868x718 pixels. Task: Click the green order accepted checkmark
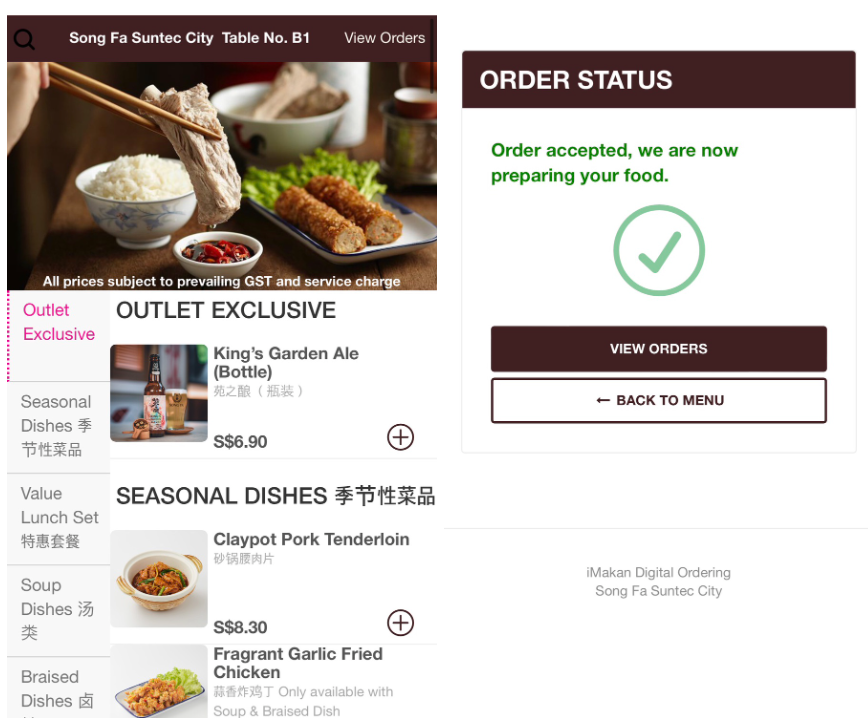click(659, 250)
